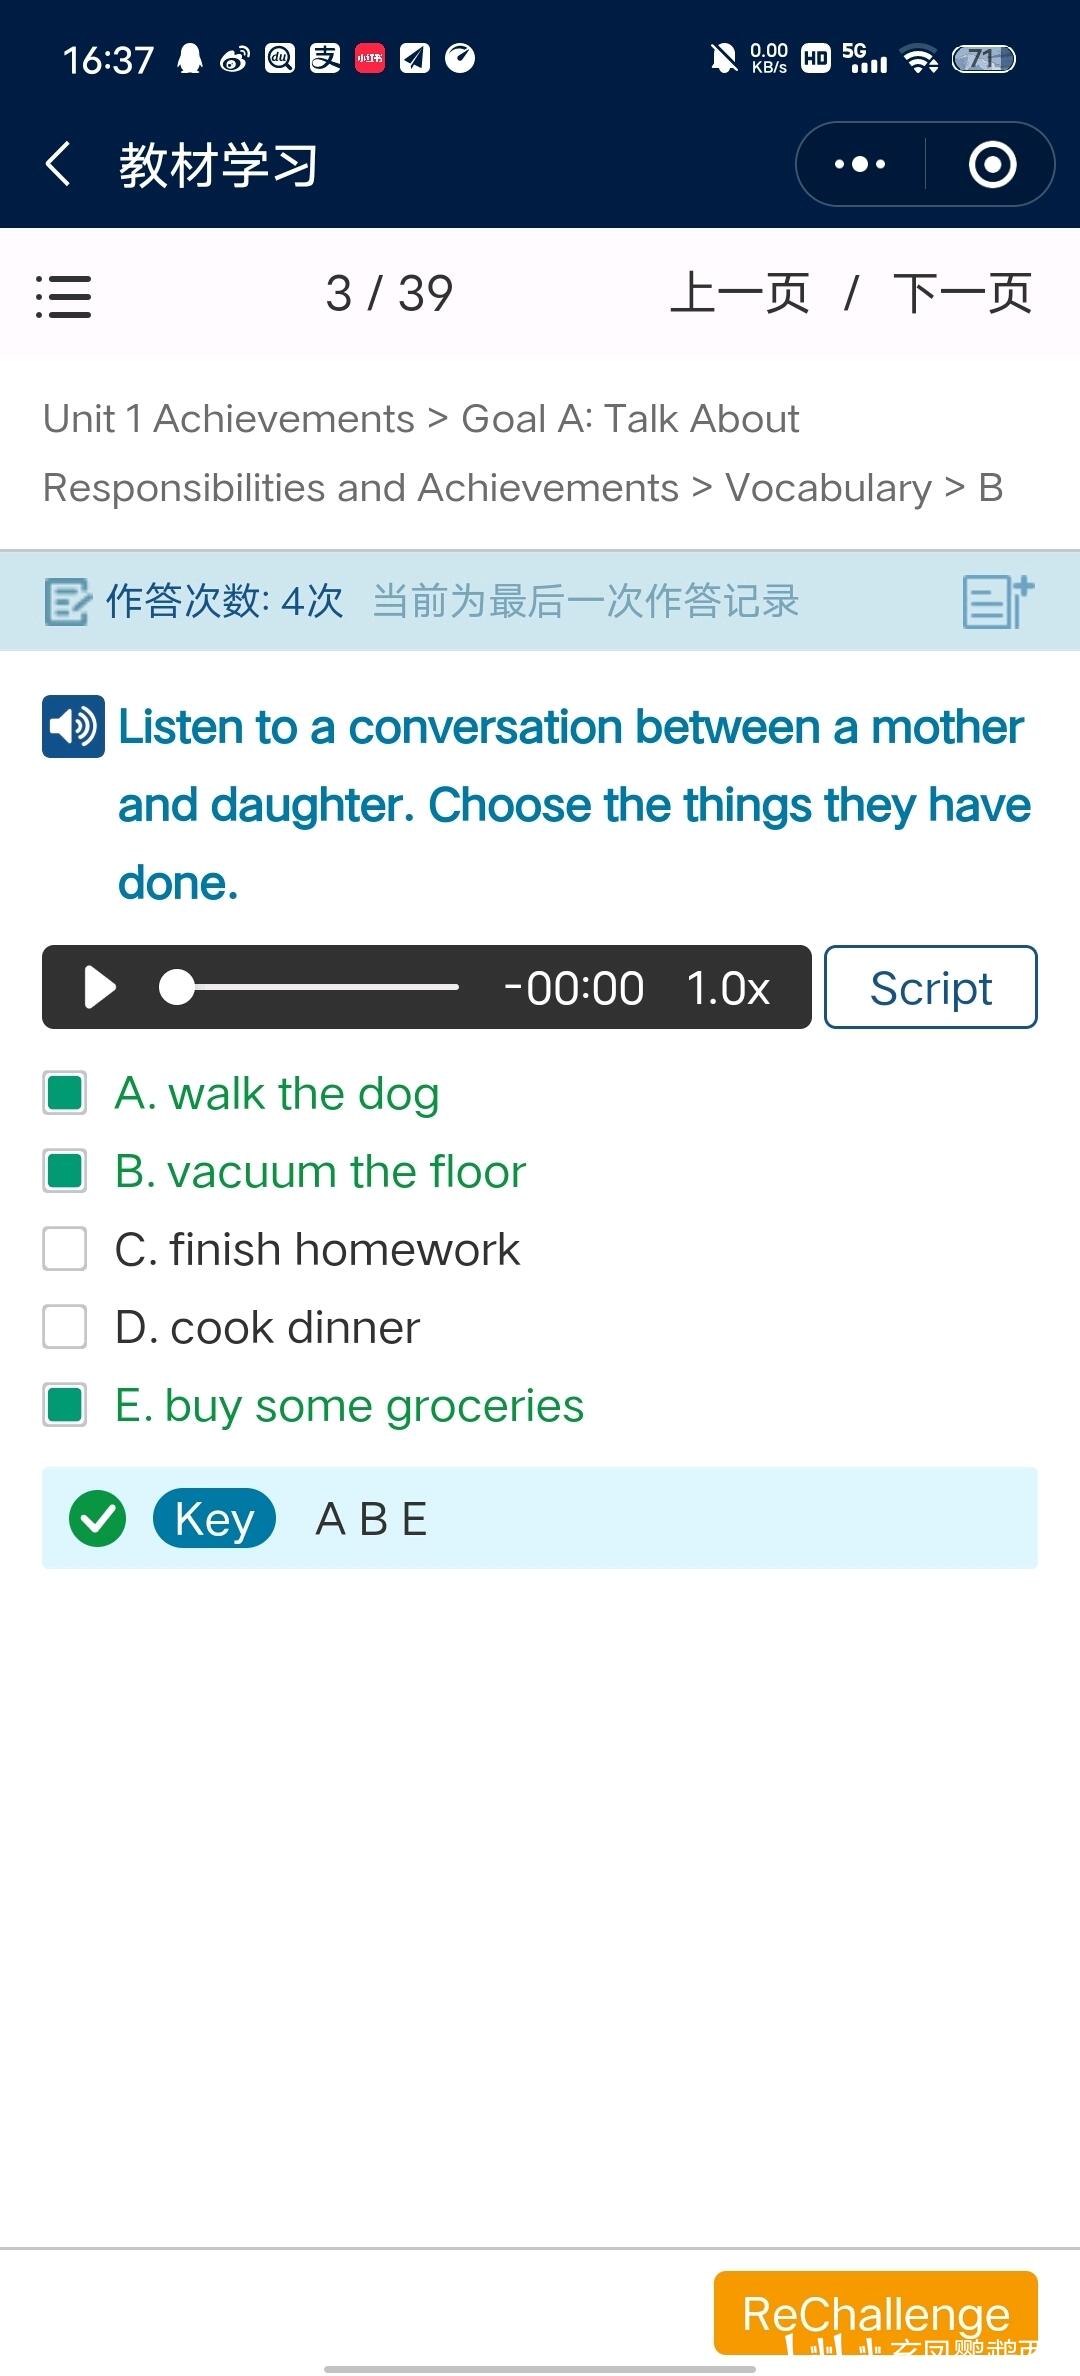The image size is (1080, 2376).
Task: Toggle checkbox A. walk the dog
Action: [65, 1092]
